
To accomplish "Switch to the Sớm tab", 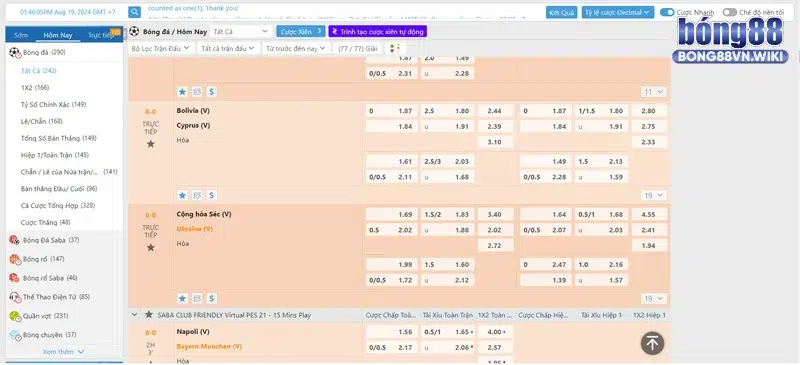I will pos(21,35).
